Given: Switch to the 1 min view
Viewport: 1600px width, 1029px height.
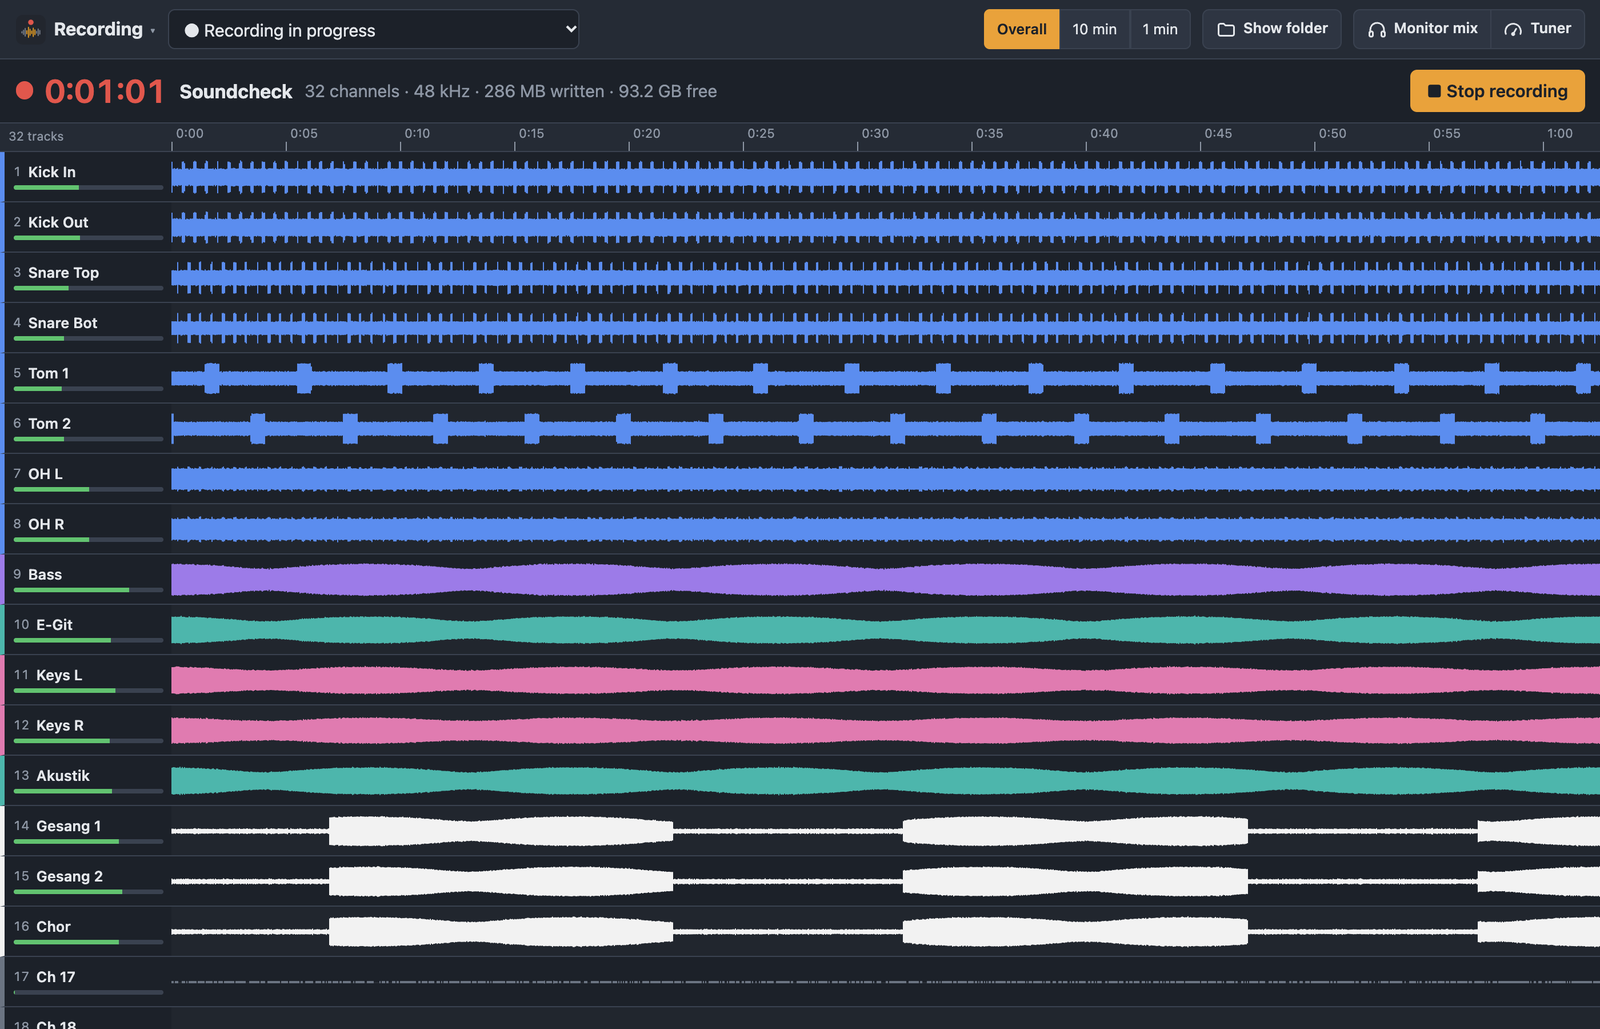Looking at the screenshot, I should click(1160, 29).
